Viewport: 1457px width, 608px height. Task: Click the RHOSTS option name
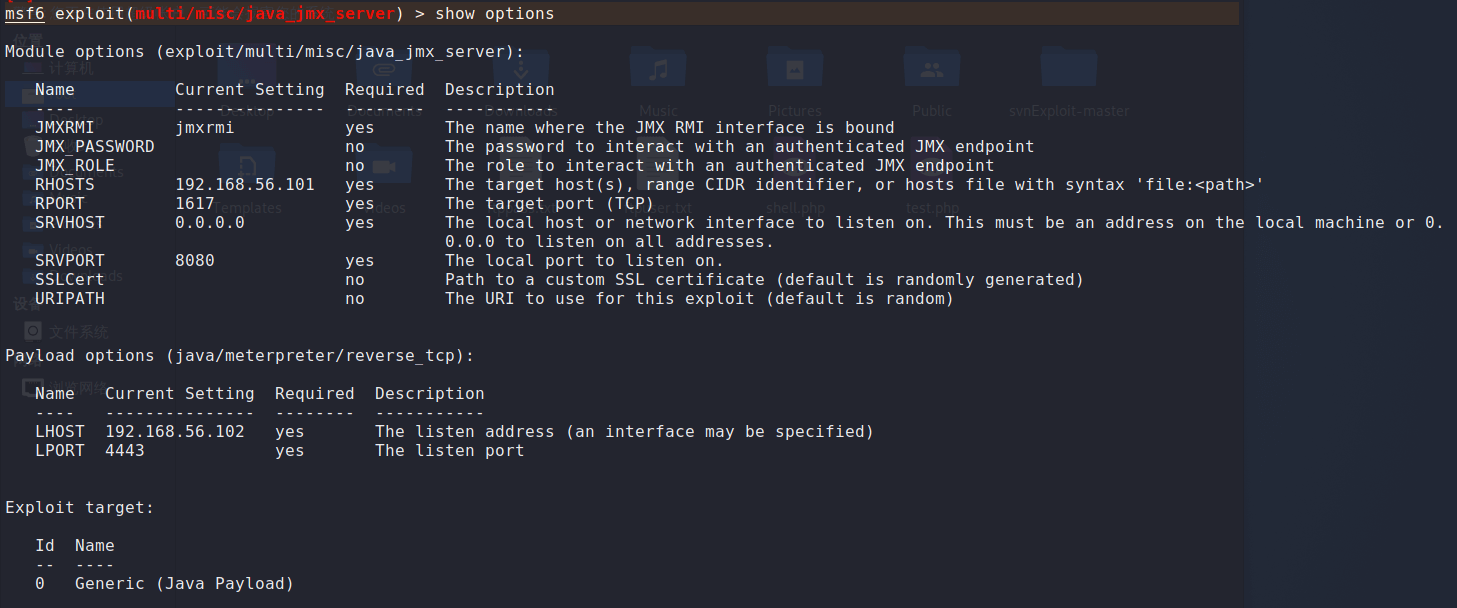(x=65, y=184)
